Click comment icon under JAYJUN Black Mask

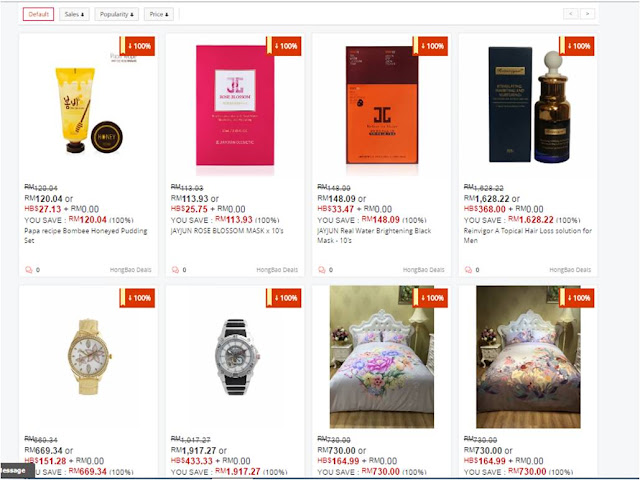pos(322,270)
